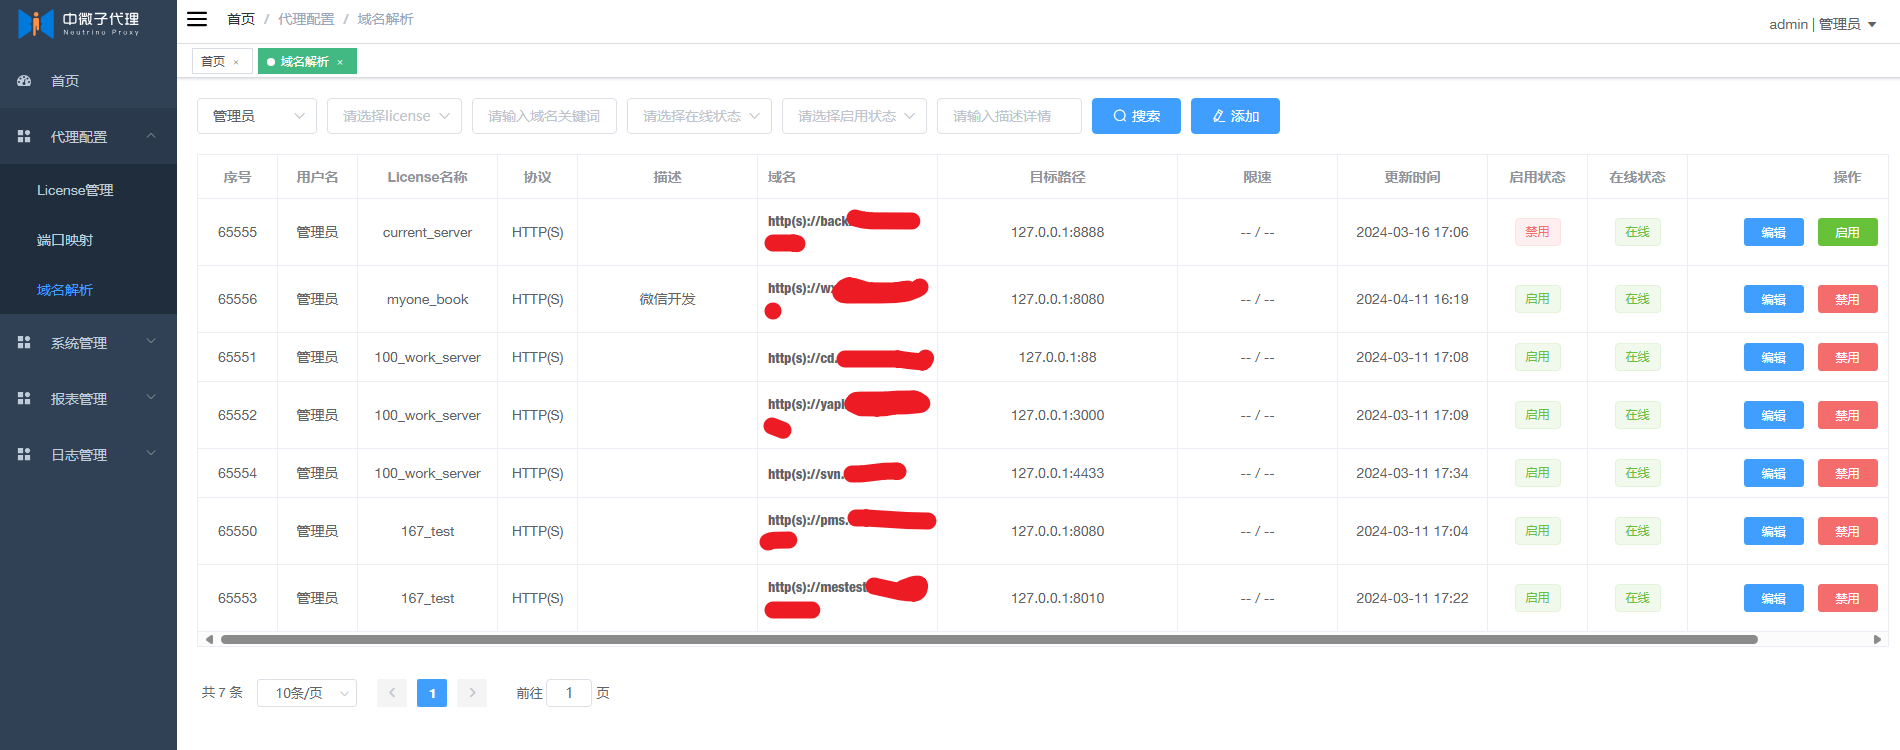1900x750 pixels.
Task: Open the 首页 dashboard icon in sidebar
Action: 24,81
